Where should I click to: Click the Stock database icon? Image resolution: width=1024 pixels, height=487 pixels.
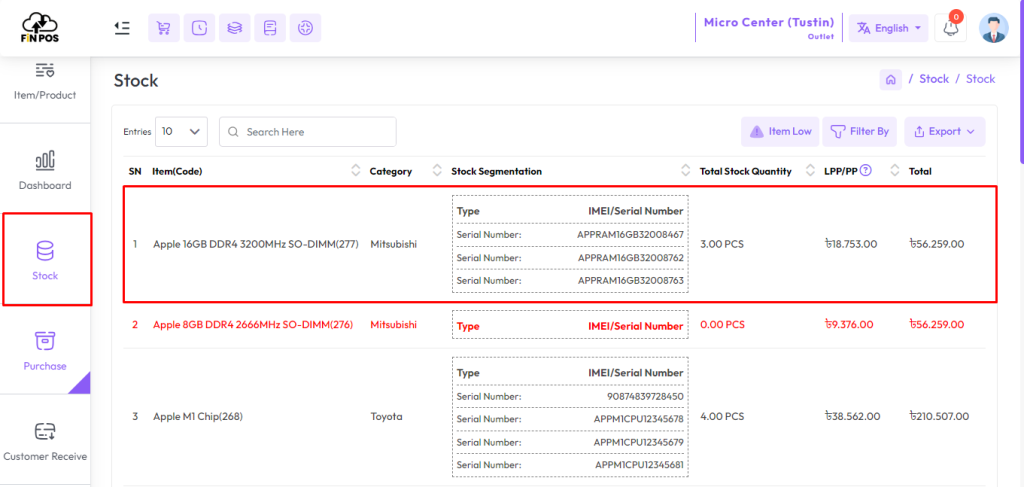tap(45, 250)
